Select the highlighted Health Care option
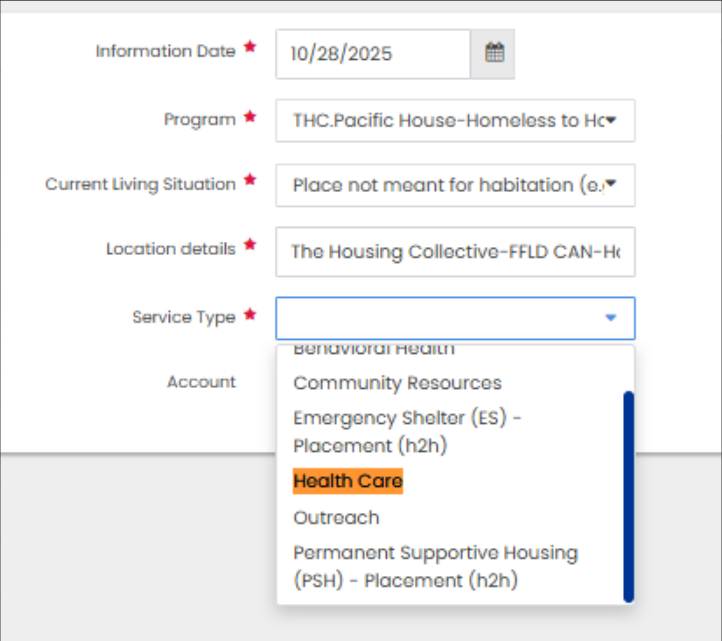 (x=347, y=481)
